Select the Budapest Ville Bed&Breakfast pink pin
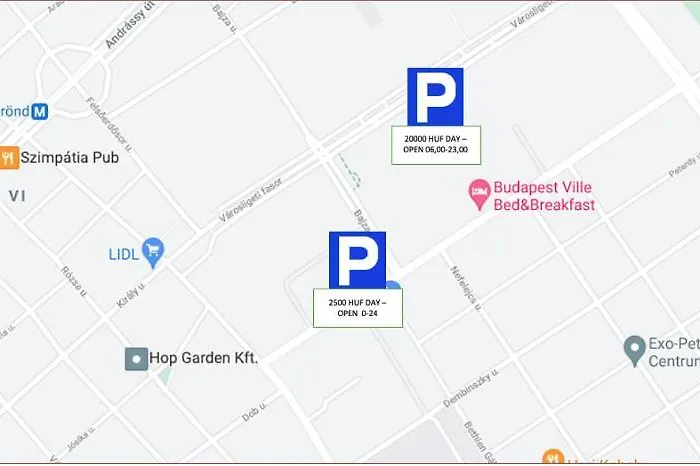The image size is (700, 466). point(479,195)
